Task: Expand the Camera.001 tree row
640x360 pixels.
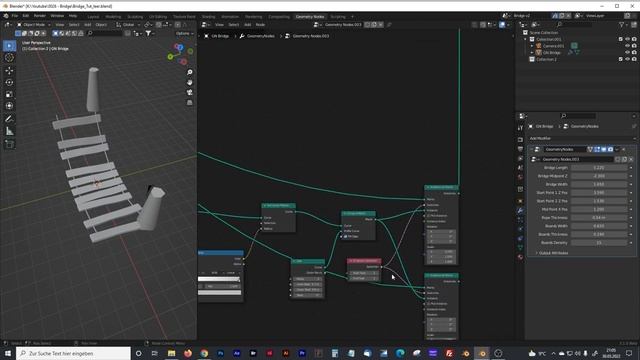Action: coord(532,46)
